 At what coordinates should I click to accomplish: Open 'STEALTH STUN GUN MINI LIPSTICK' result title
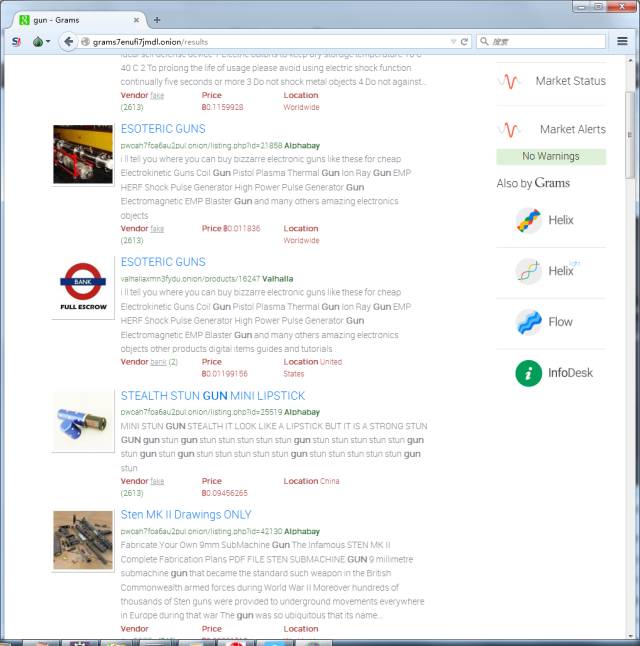tap(213, 396)
